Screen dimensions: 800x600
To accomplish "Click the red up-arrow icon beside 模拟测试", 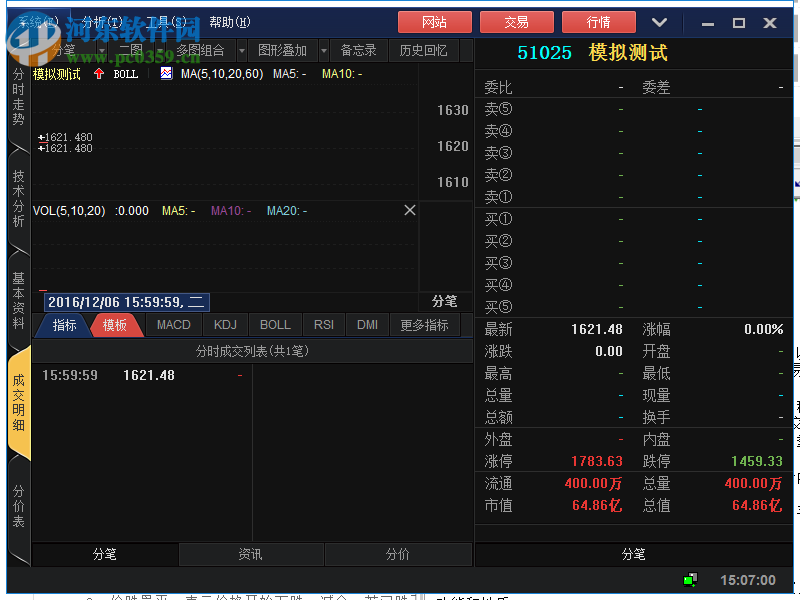I will tap(99, 71).
